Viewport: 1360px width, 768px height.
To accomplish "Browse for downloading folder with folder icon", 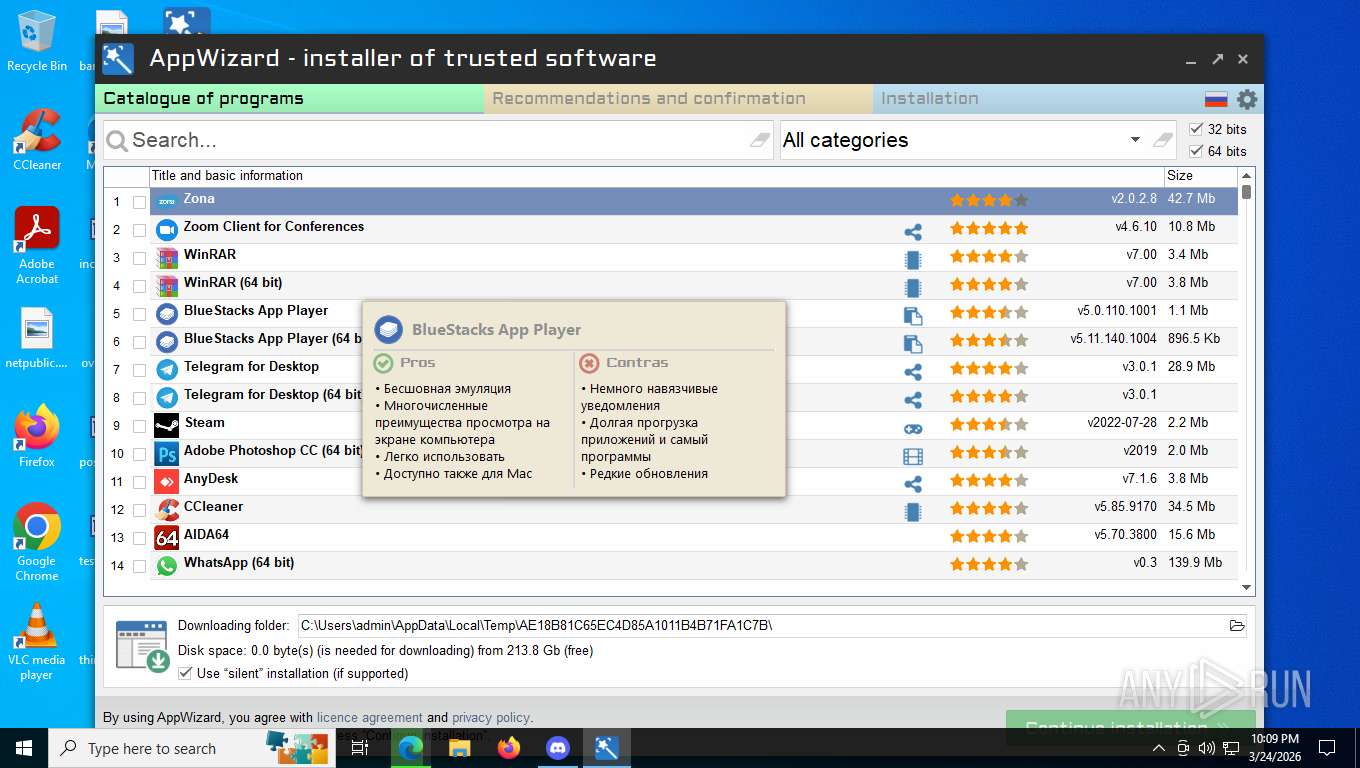I will pyautogui.click(x=1237, y=626).
